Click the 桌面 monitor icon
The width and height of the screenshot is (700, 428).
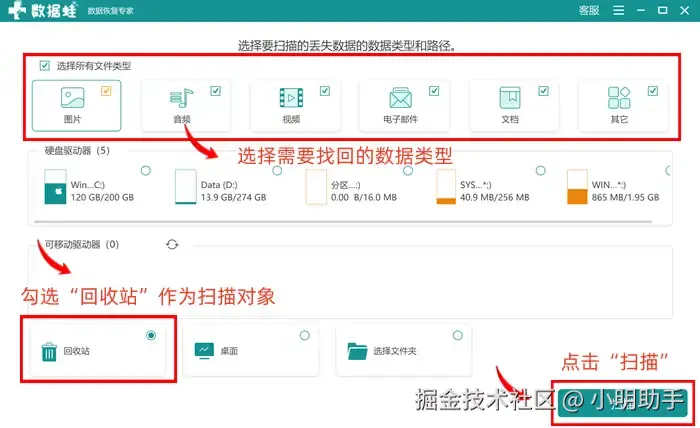point(204,351)
